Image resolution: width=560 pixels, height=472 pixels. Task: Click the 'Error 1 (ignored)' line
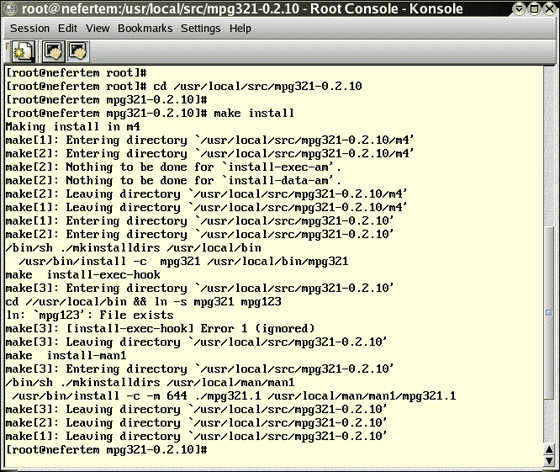(x=160, y=328)
